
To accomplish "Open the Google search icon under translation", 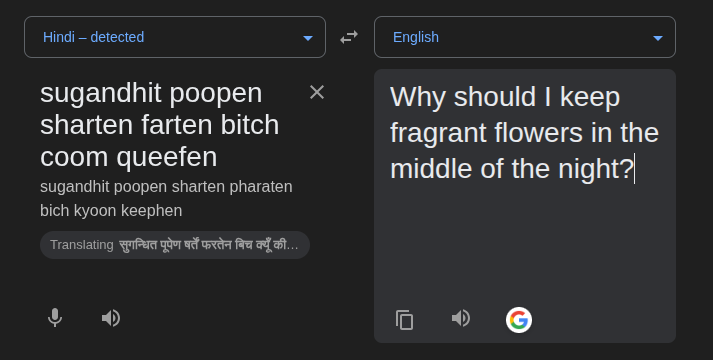I will tap(519, 320).
